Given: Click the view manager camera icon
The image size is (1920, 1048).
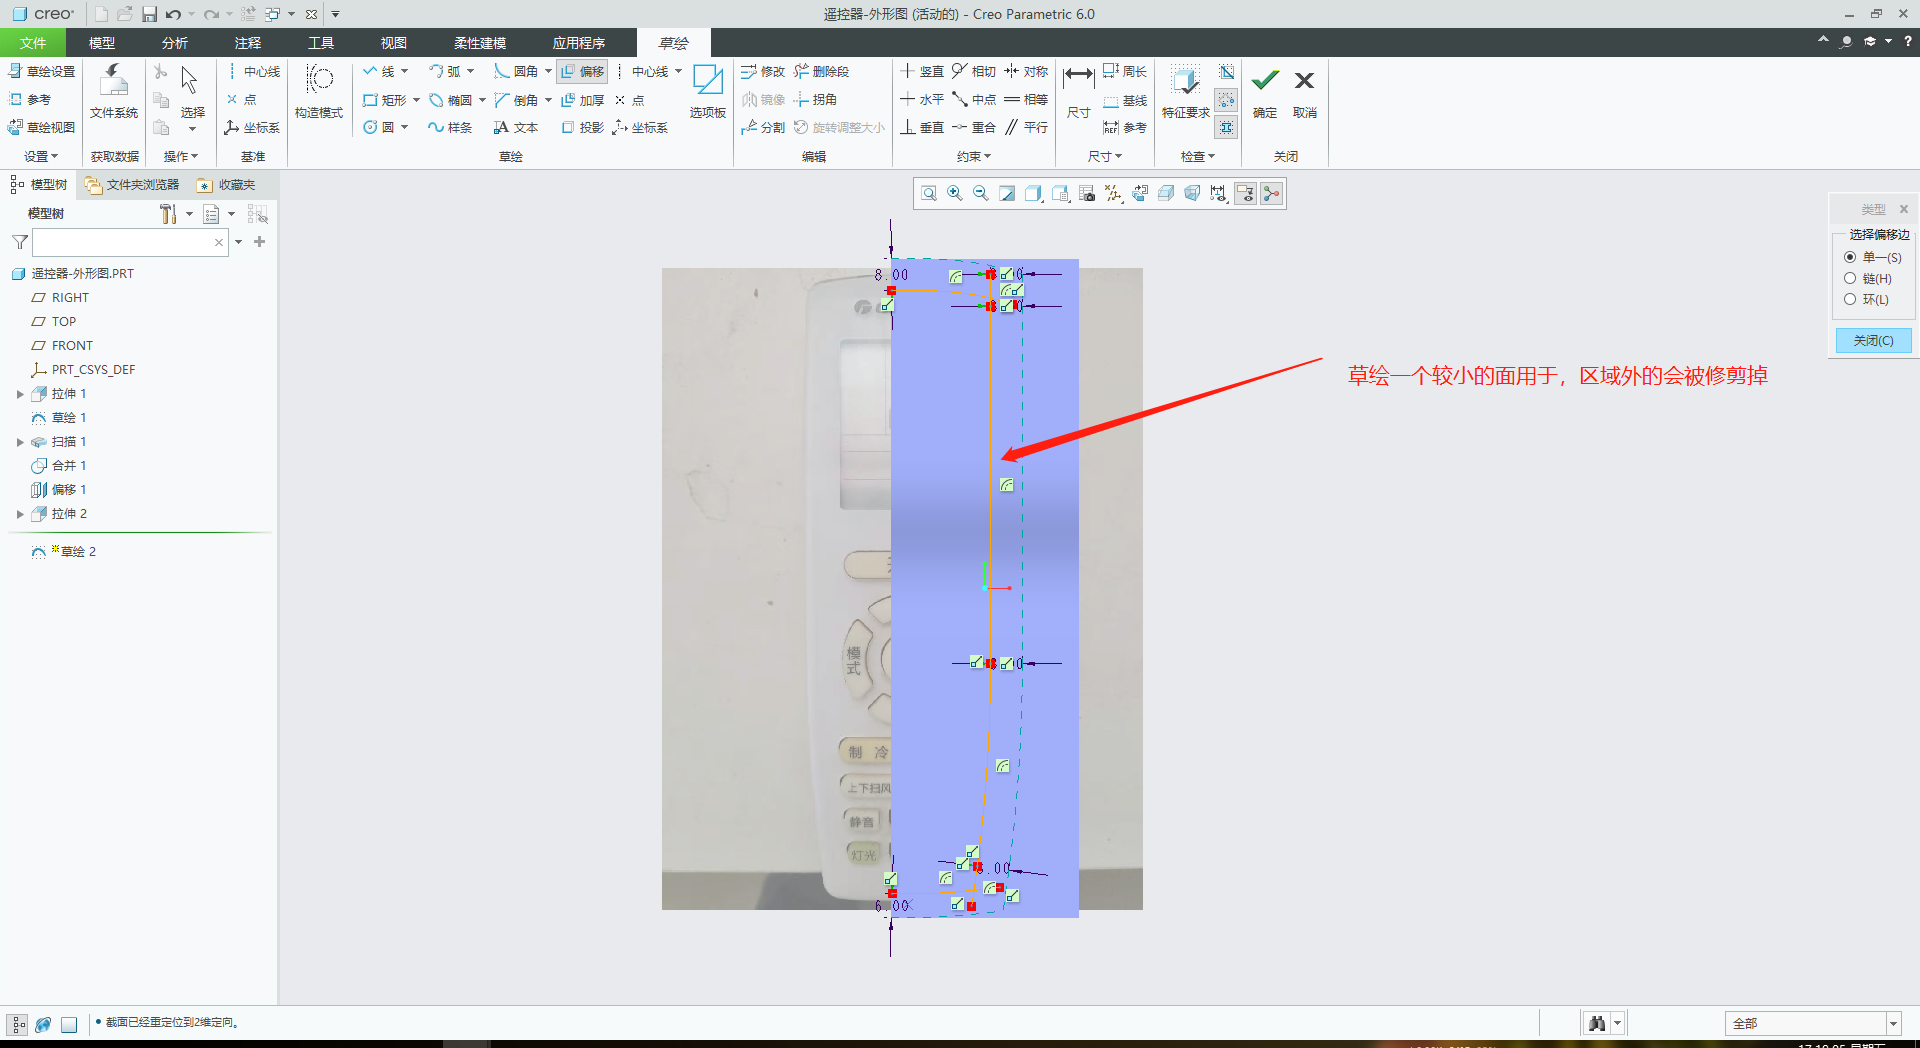Looking at the screenshot, I should coord(1087,194).
